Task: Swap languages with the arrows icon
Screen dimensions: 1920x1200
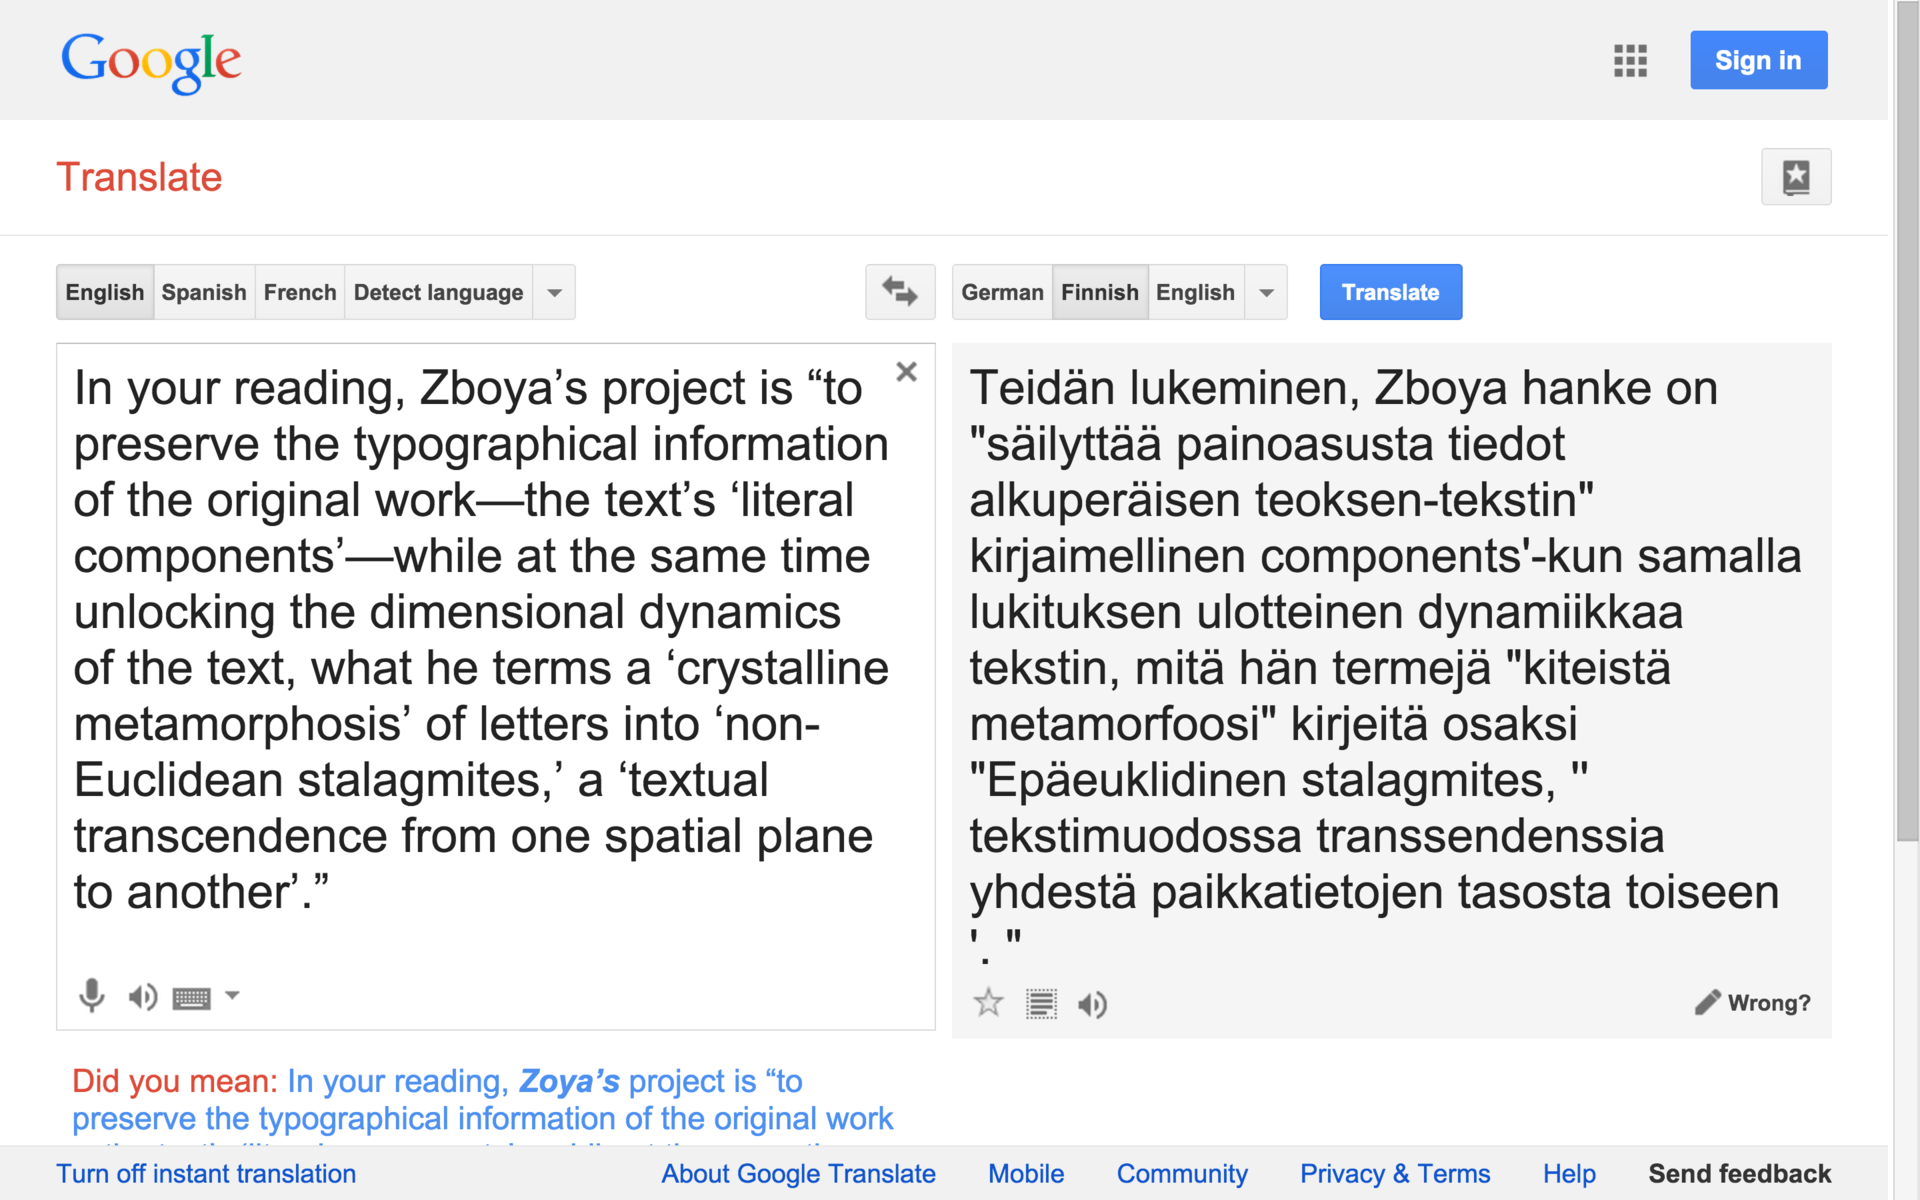Action: coord(899,292)
